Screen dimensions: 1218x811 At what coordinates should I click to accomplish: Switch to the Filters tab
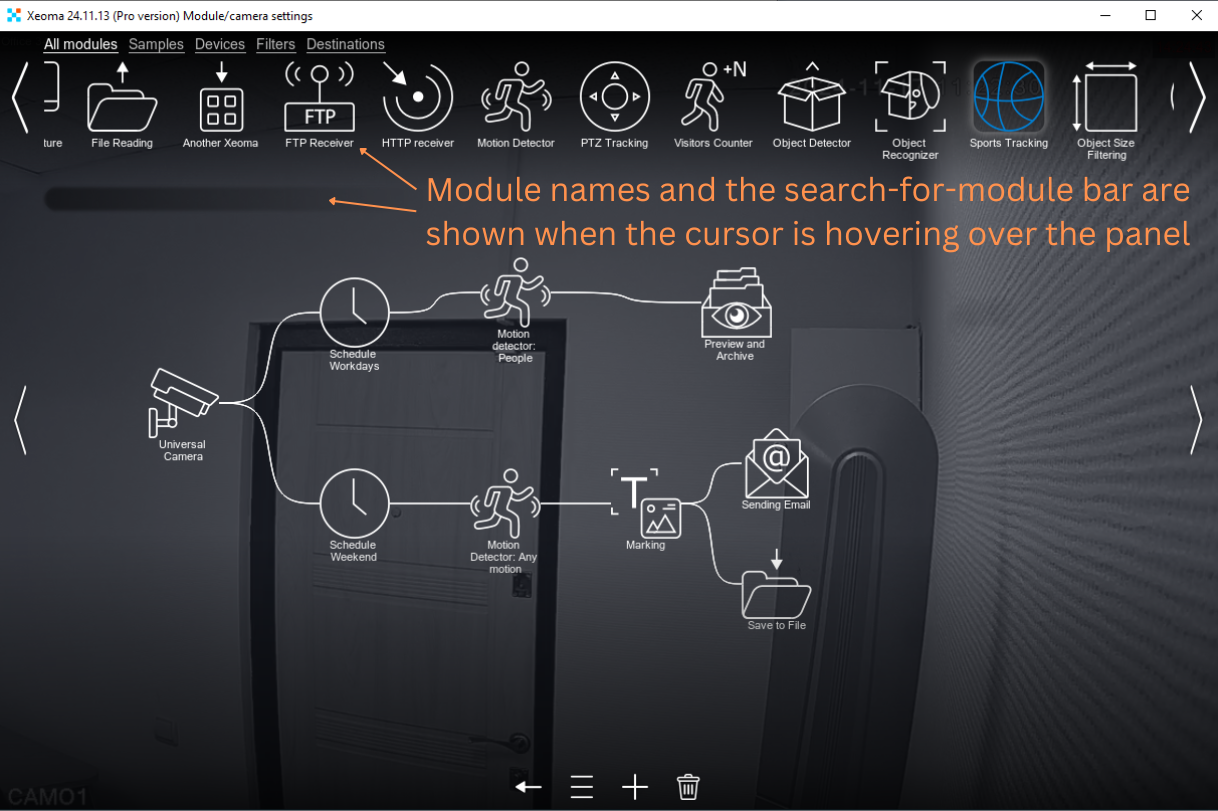pyautogui.click(x=276, y=44)
